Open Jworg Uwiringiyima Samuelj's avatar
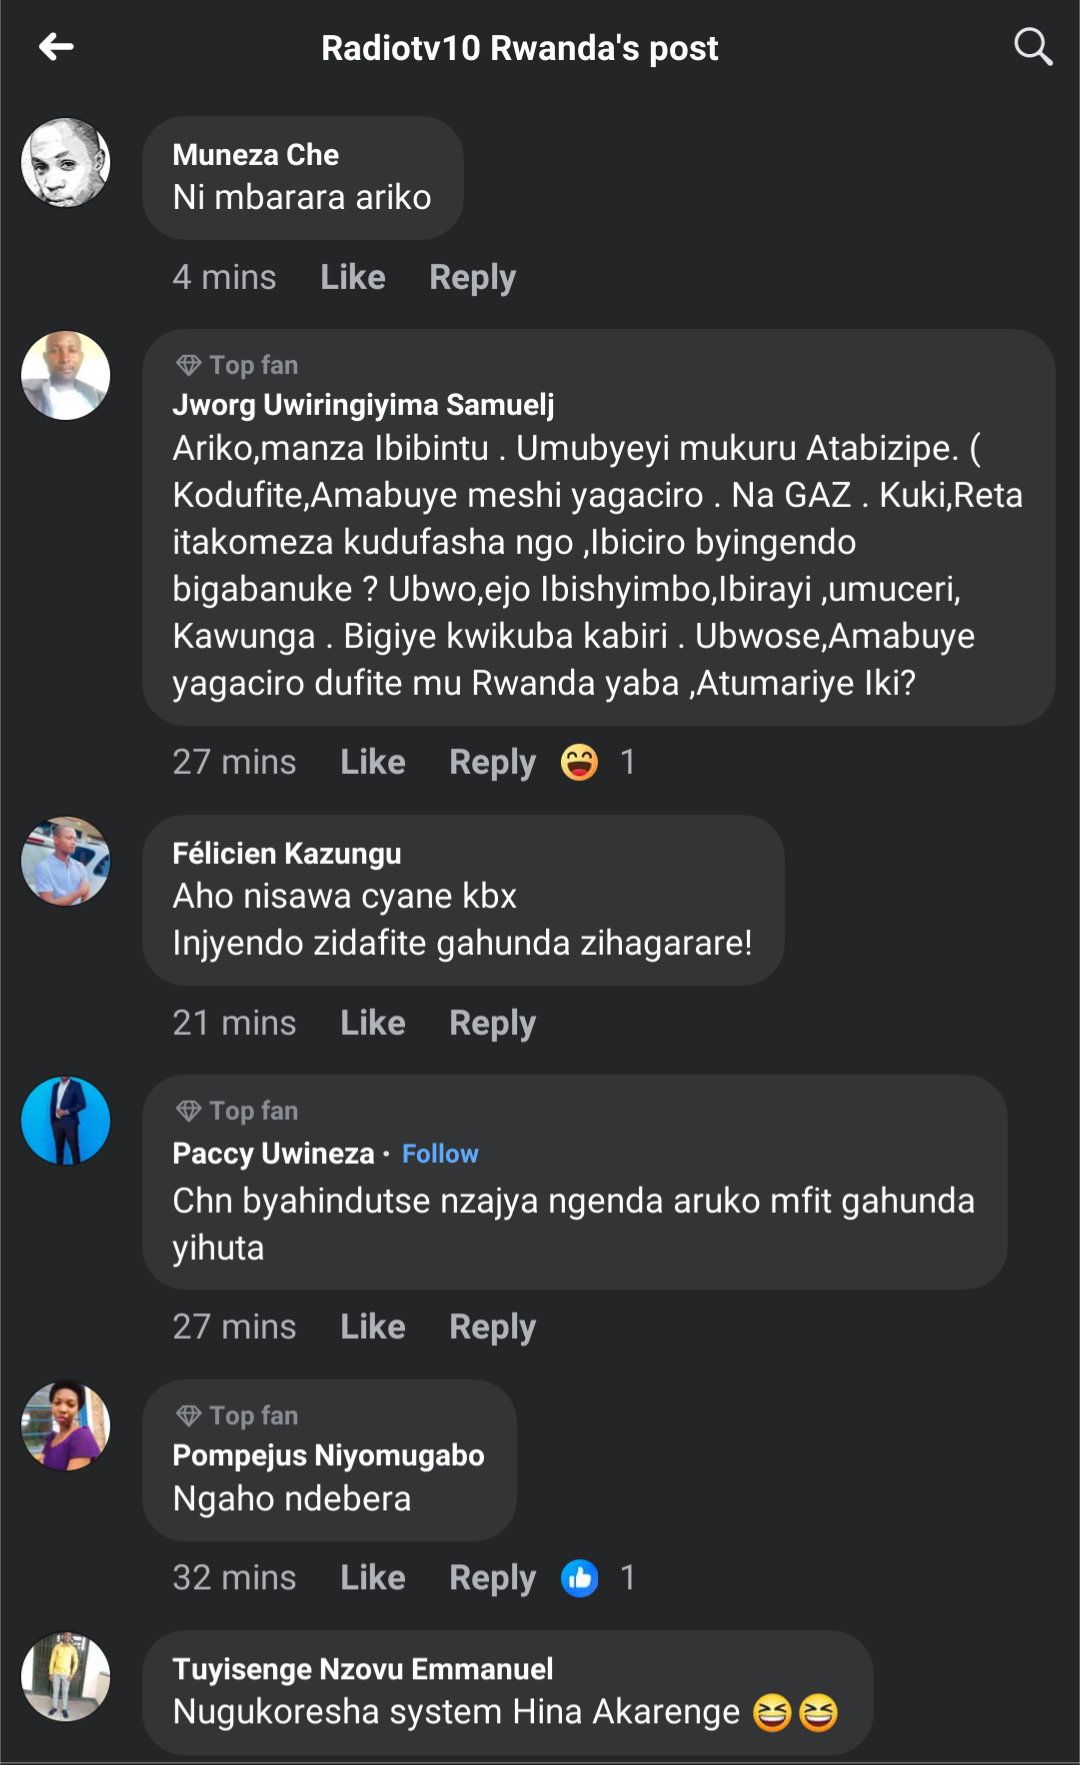 click(66, 376)
